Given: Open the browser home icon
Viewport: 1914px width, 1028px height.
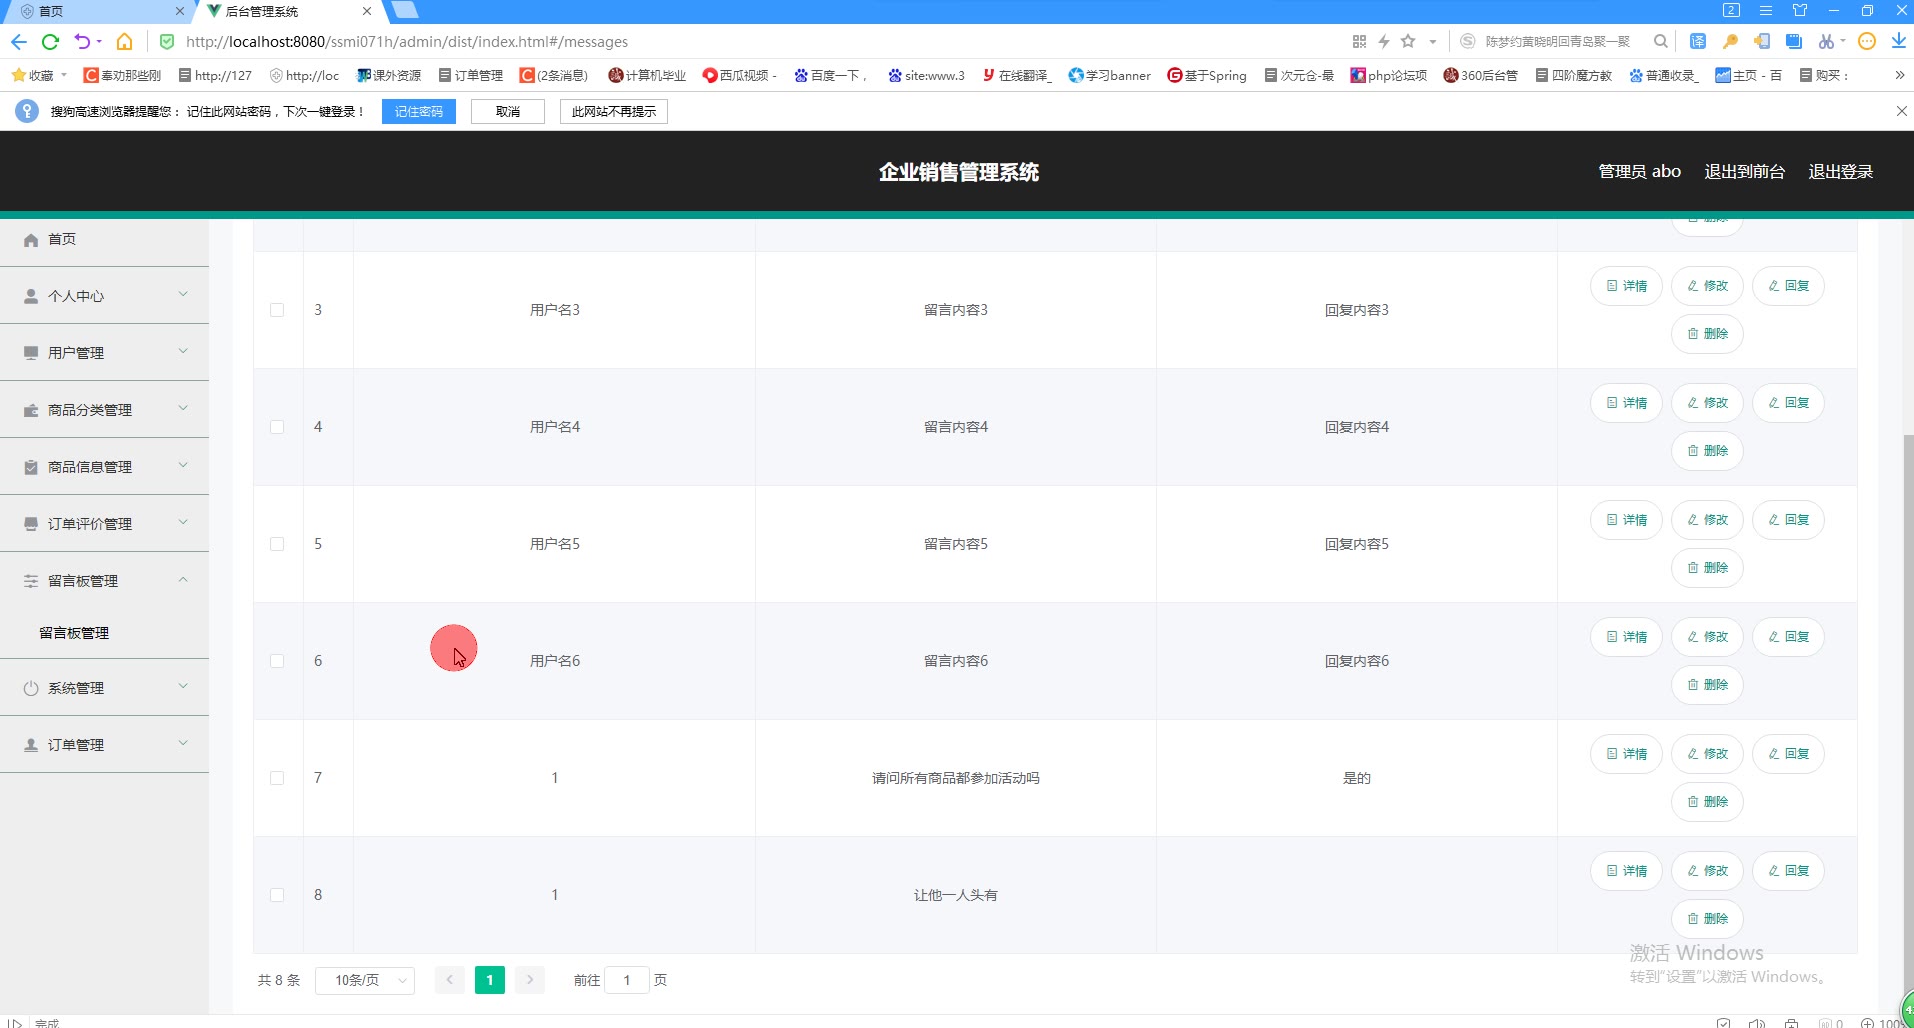Looking at the screenshot, I should 124,41.
